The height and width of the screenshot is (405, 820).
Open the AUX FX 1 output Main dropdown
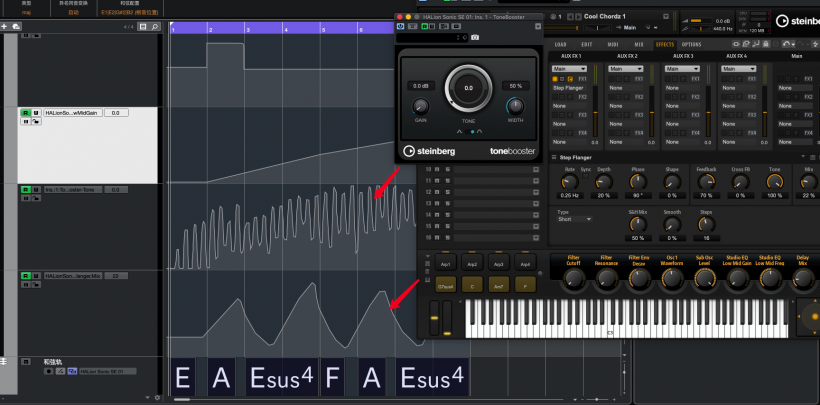pyautogui.click(x=569, y=69)
